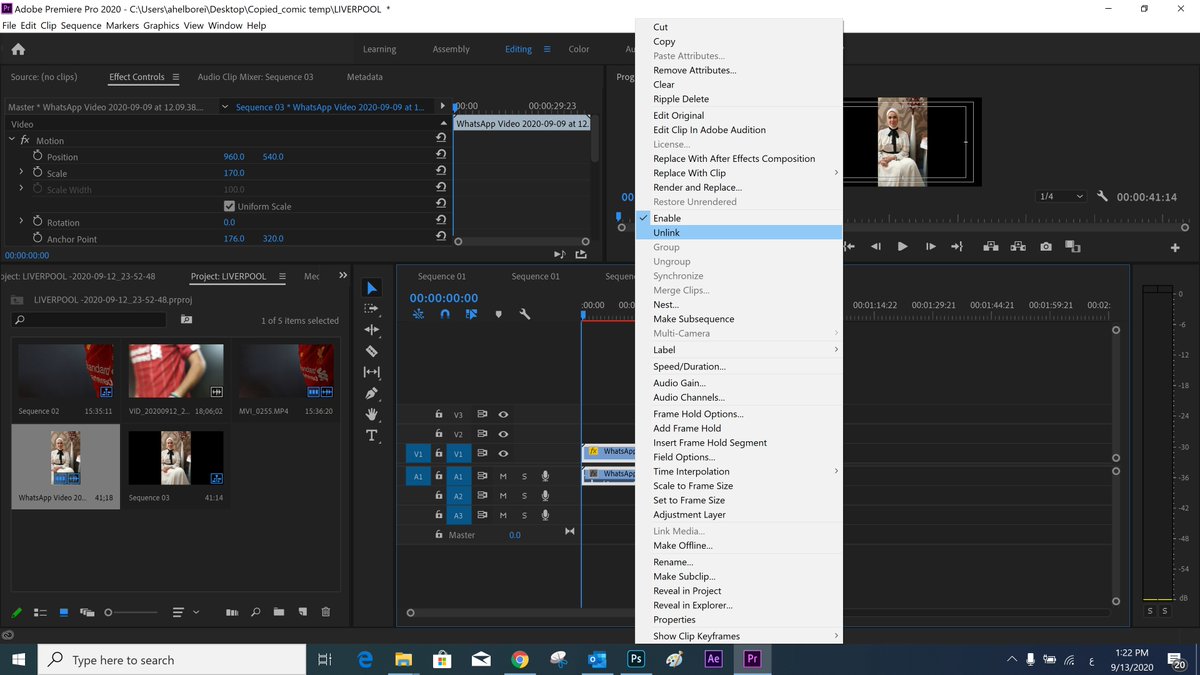1200x675 pixels.
Task: Open playback resolution 1/4 dropdown
Action: coord(1060,197)
